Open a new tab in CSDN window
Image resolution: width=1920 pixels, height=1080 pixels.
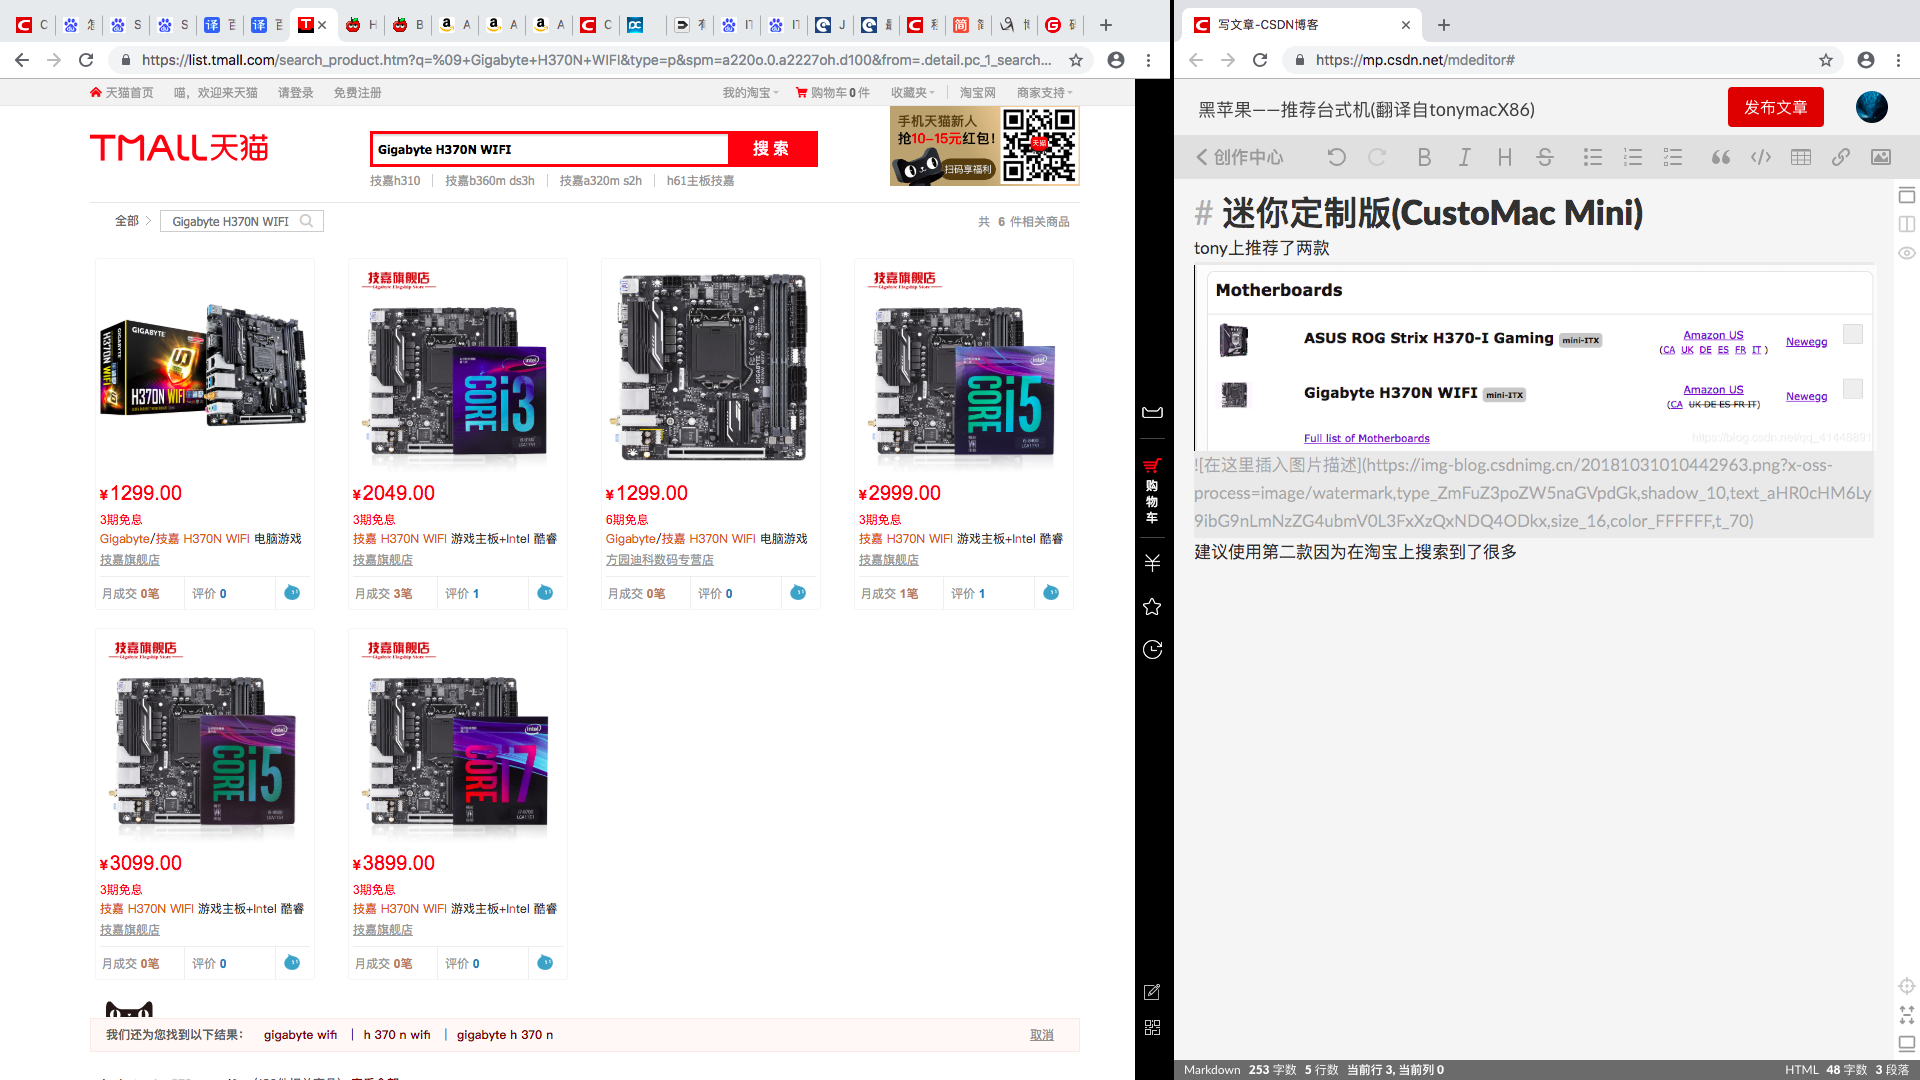pos(1444,25)
